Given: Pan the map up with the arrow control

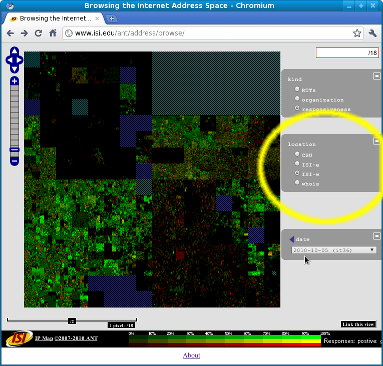Looking at the screenshot, I should [x=14, y=52].
